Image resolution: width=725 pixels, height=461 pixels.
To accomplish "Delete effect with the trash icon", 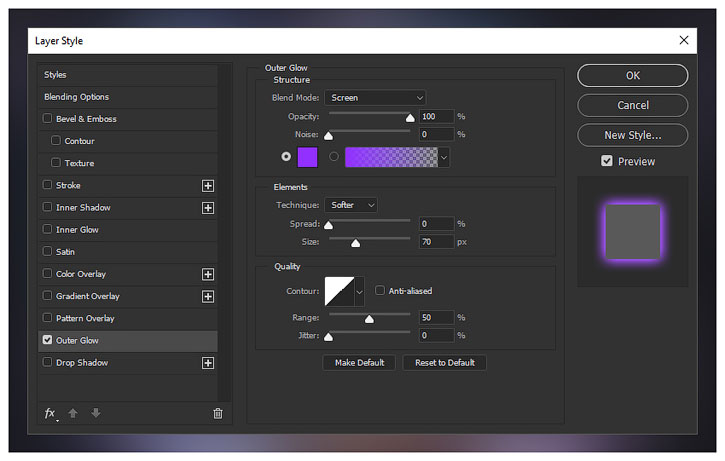I will coord(218,413).
